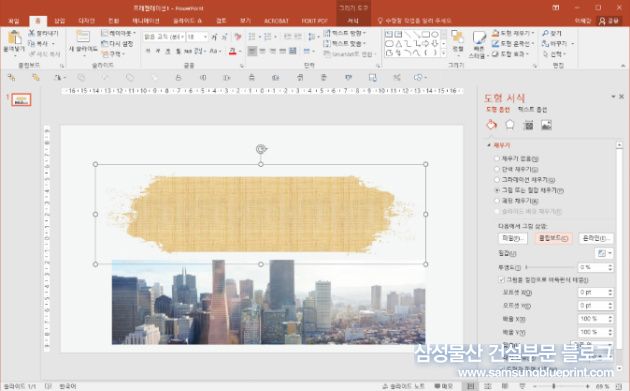This screenshot has width=630, height=391.
Task: Click the 파일 (File) picture source button
Action: (513, 238)
